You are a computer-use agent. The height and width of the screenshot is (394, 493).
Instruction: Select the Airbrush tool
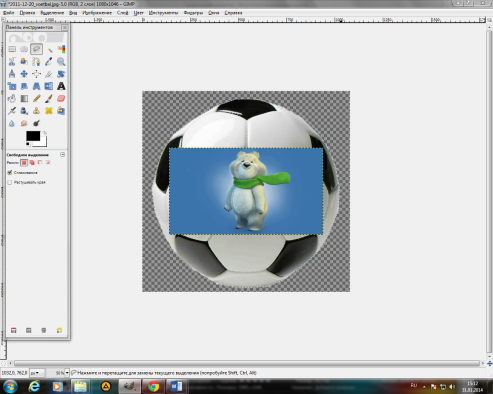[12, 111]
